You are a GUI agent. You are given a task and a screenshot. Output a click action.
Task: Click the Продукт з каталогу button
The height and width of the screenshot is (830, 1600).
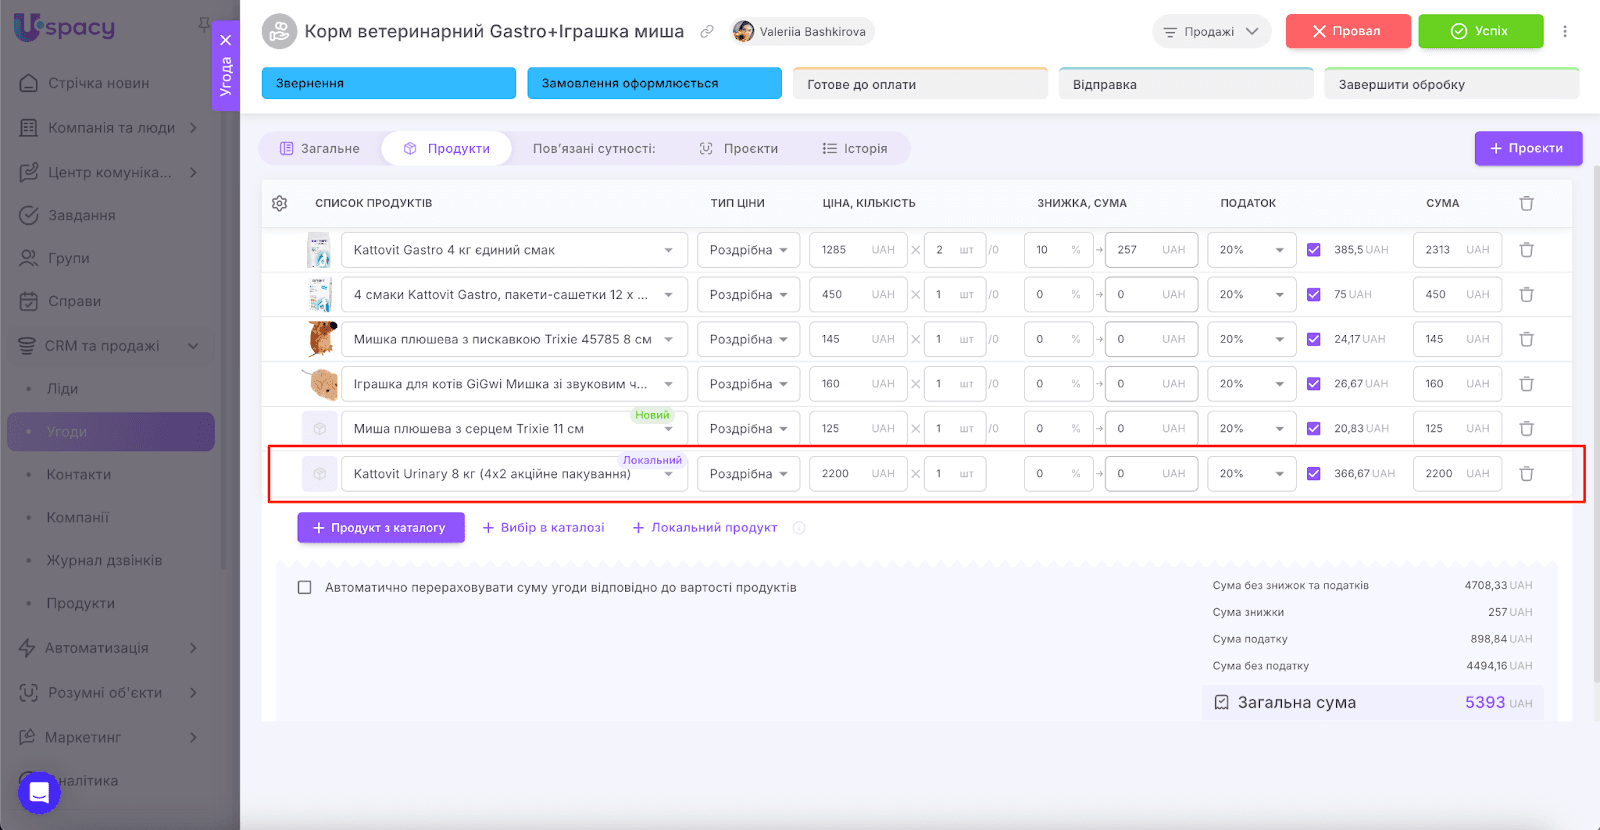point(381,528)
